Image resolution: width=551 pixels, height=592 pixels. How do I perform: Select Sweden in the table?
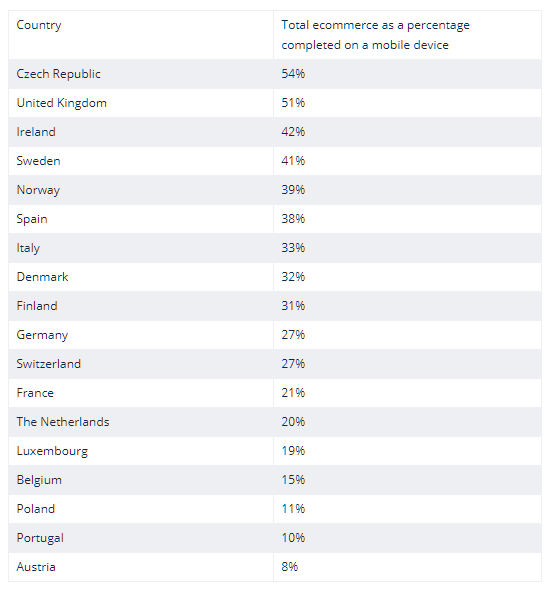[x=39, y=161]
